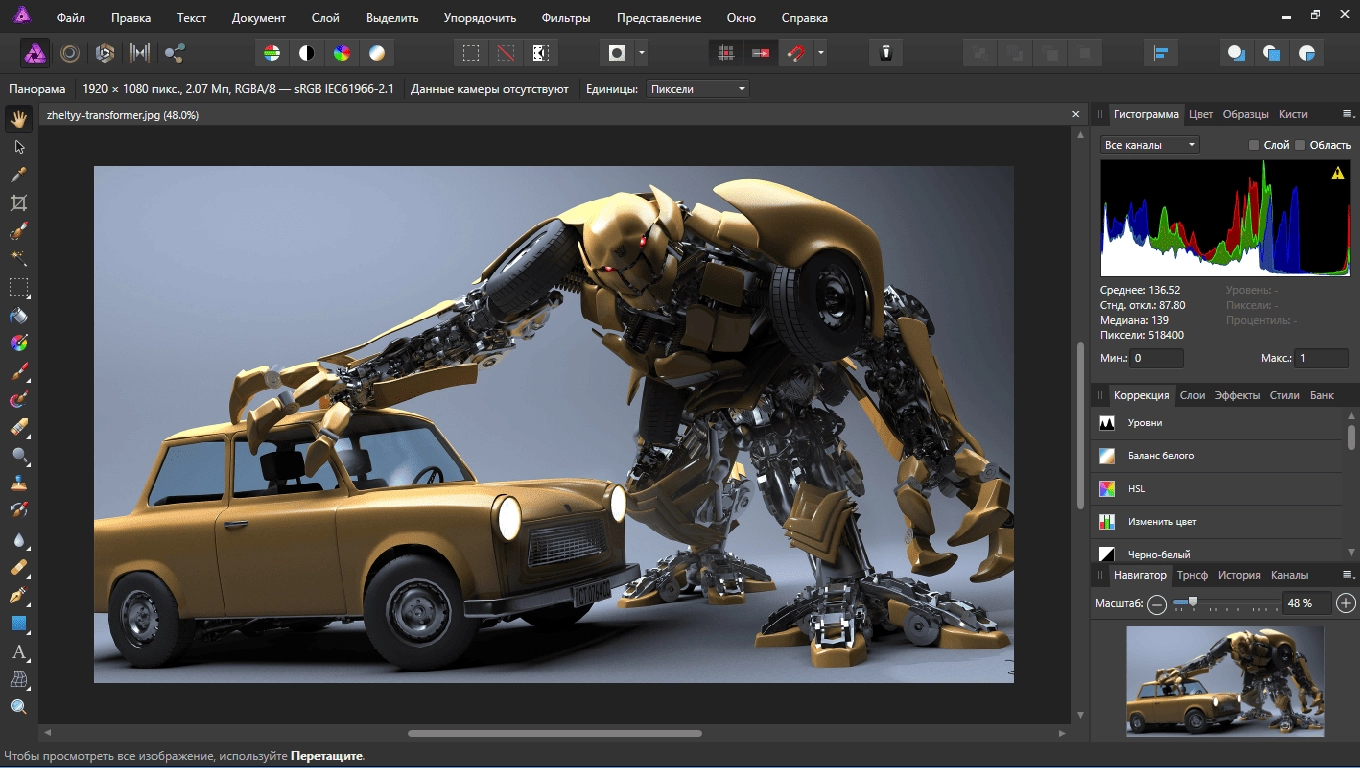The width and height of the screenshot is (1360, 768).
Task: Click the zoom-out minus button in Navigator
Action: pyautogui.click(x=1157, y=604)
